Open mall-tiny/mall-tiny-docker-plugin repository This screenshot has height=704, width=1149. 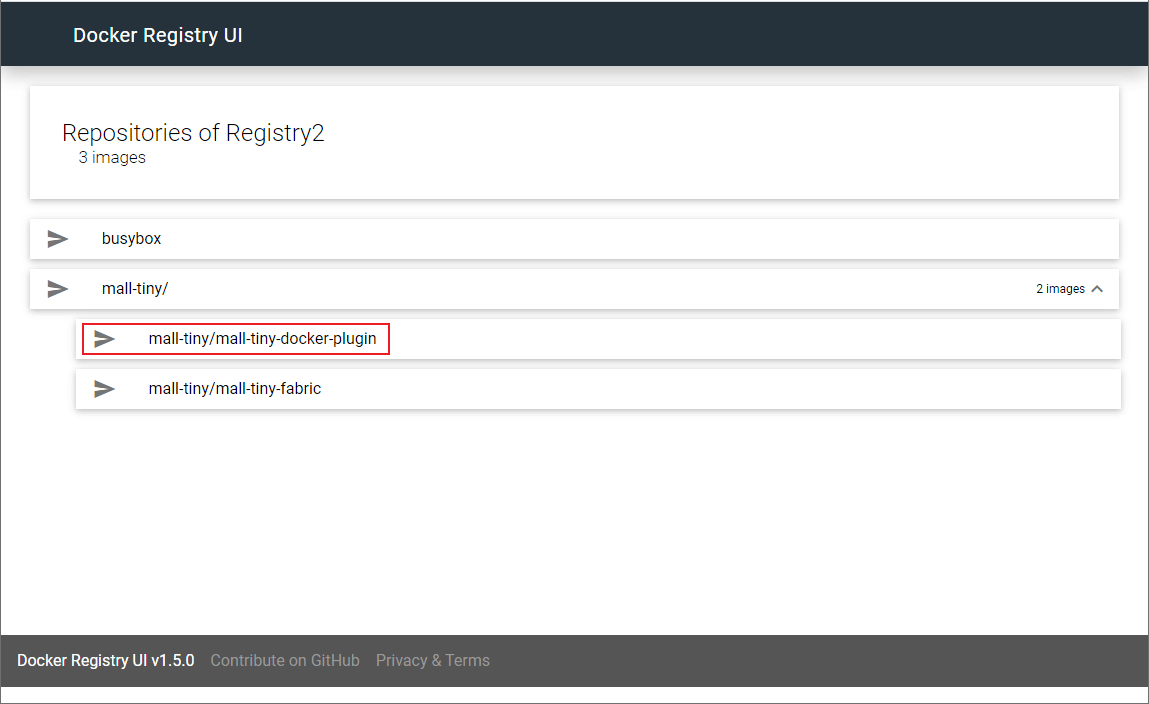[262, 338]
